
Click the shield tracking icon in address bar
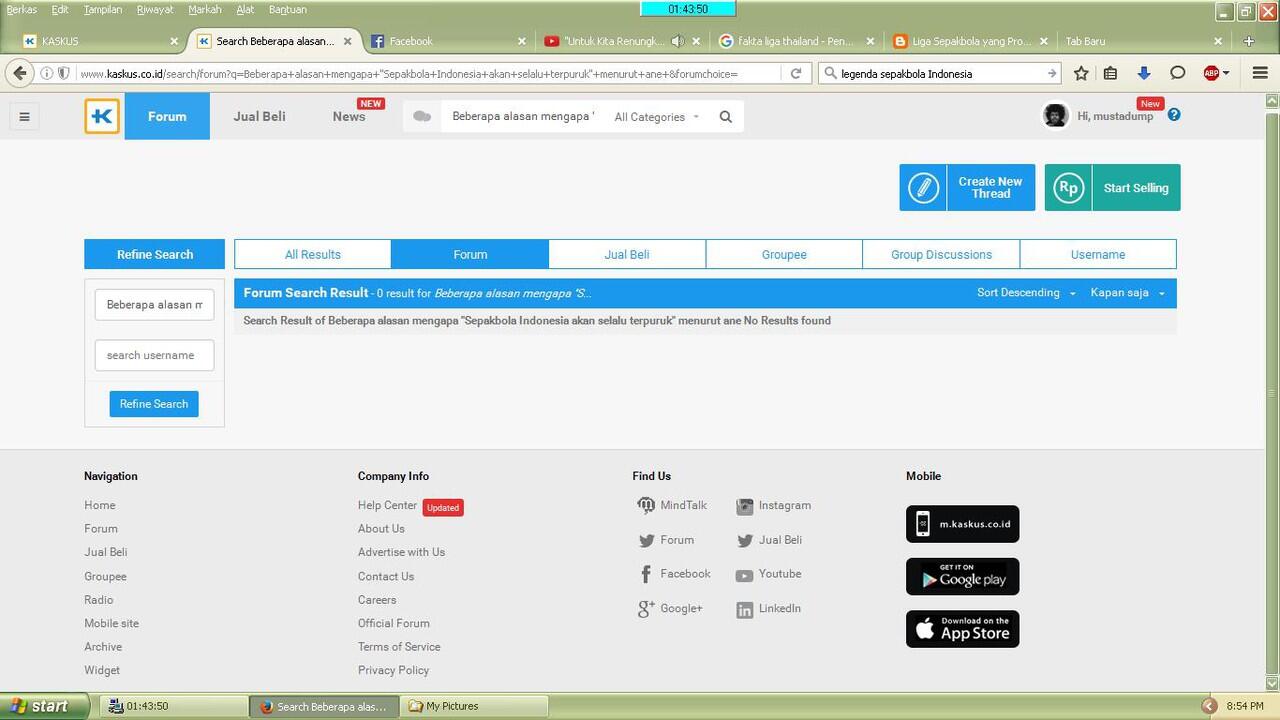click(63, 73)
